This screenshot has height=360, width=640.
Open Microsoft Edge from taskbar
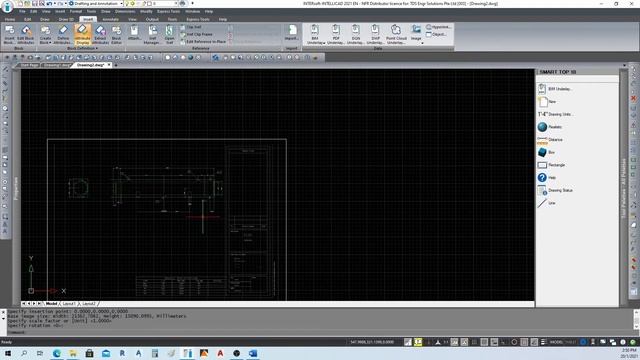(56, 353)
